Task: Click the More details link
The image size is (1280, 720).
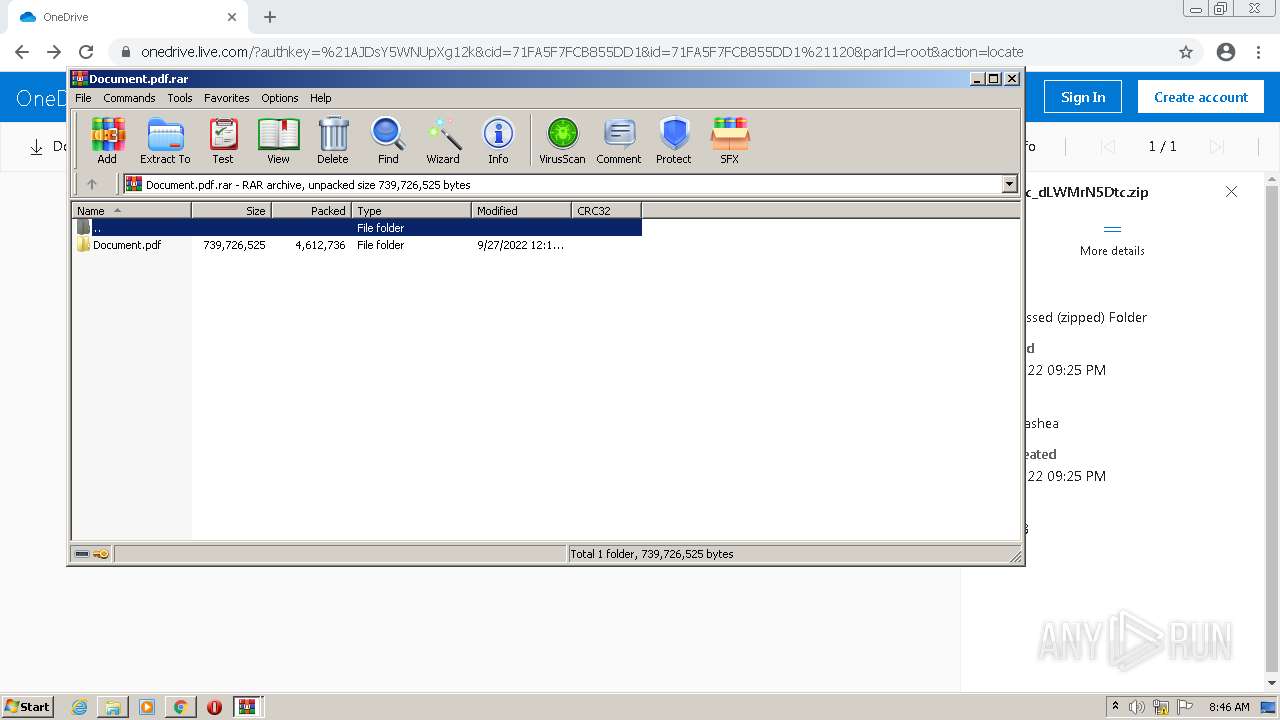Action: [x=1112, y=251]
